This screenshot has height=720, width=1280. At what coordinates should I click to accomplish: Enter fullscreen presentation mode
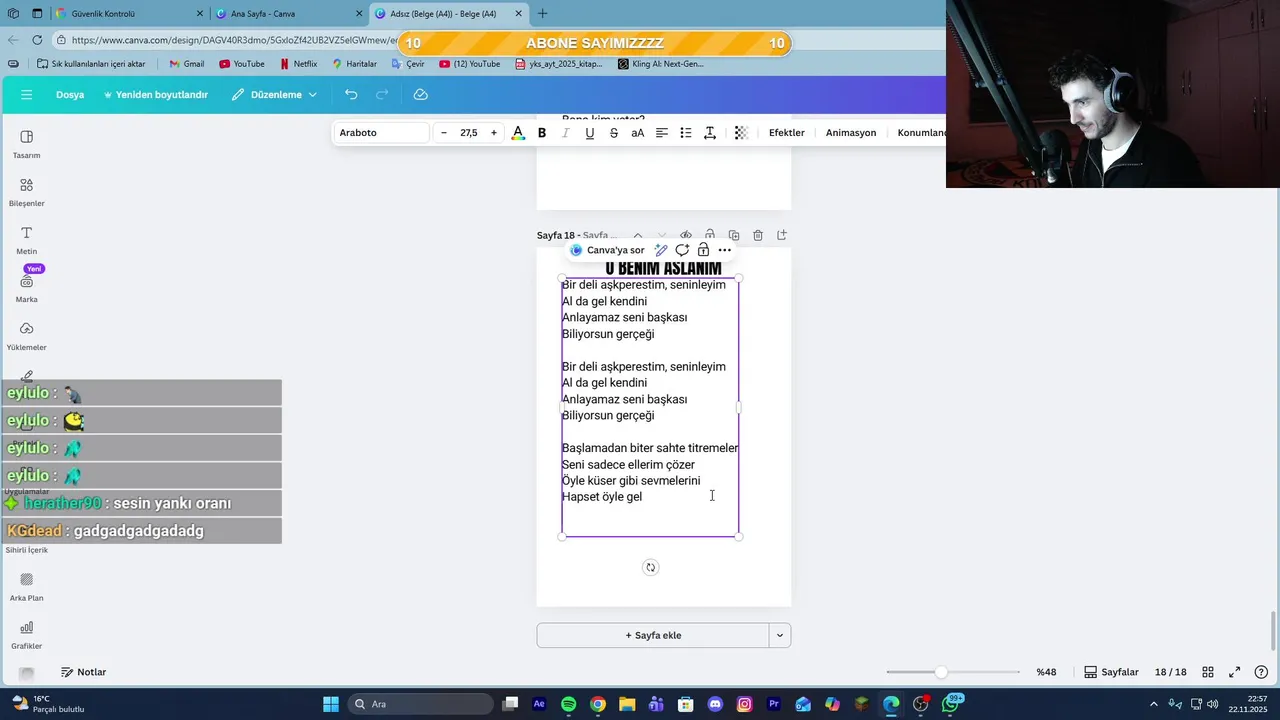1235,672
